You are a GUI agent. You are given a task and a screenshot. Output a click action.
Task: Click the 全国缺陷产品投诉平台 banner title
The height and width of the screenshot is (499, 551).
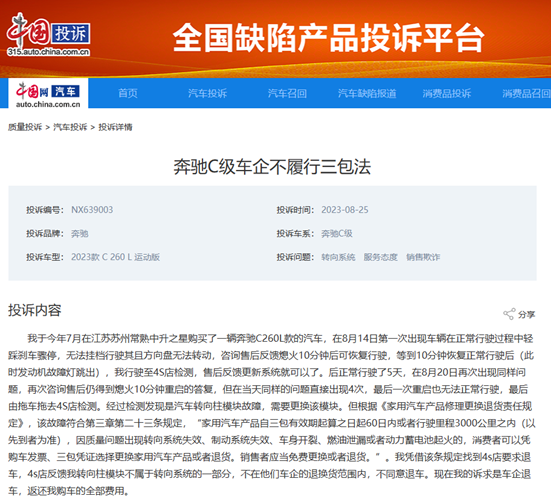[328, 38]
